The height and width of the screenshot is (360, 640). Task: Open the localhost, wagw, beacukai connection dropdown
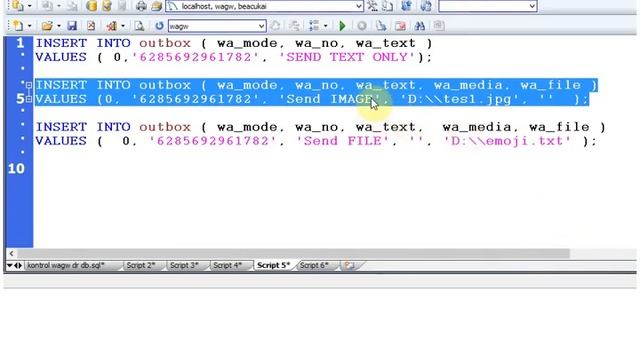tap(358, 6)
